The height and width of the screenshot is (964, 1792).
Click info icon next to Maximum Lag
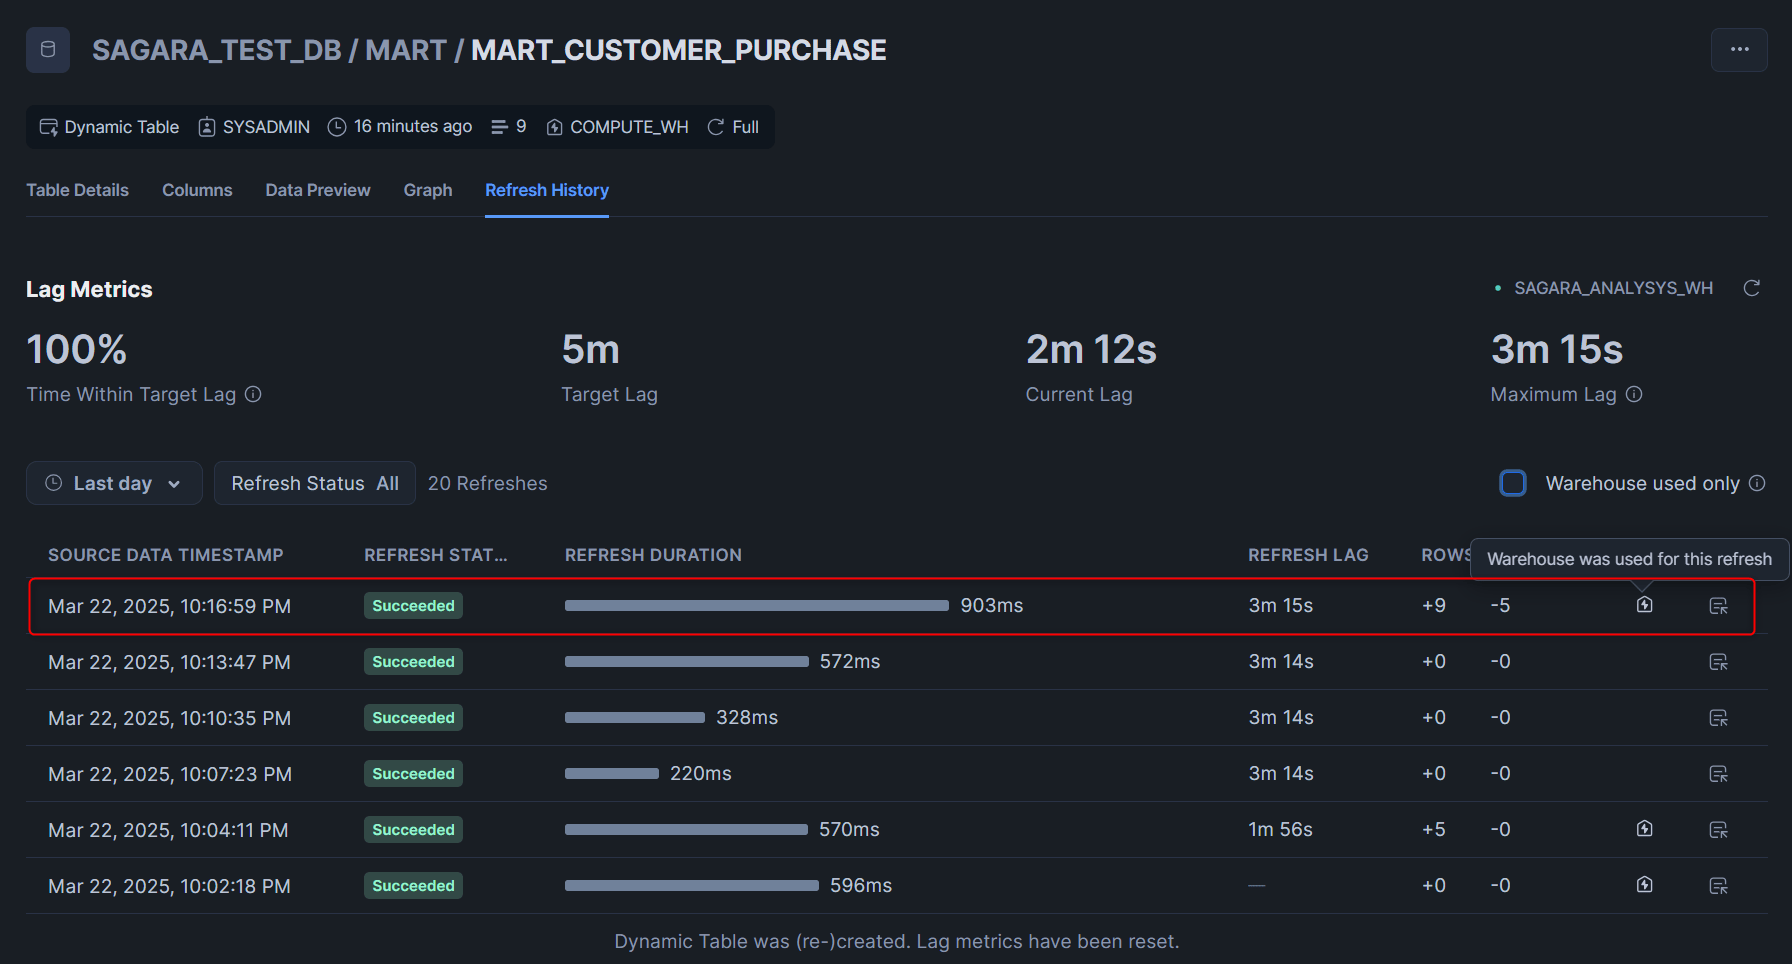(1634, 394)
